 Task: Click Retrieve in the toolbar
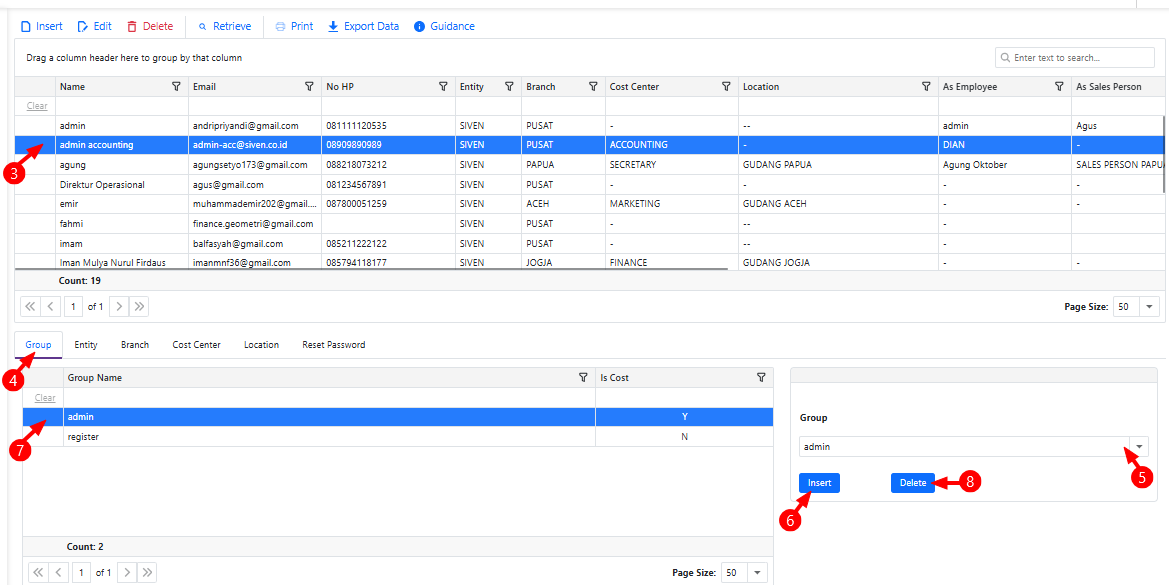point(224,26)
